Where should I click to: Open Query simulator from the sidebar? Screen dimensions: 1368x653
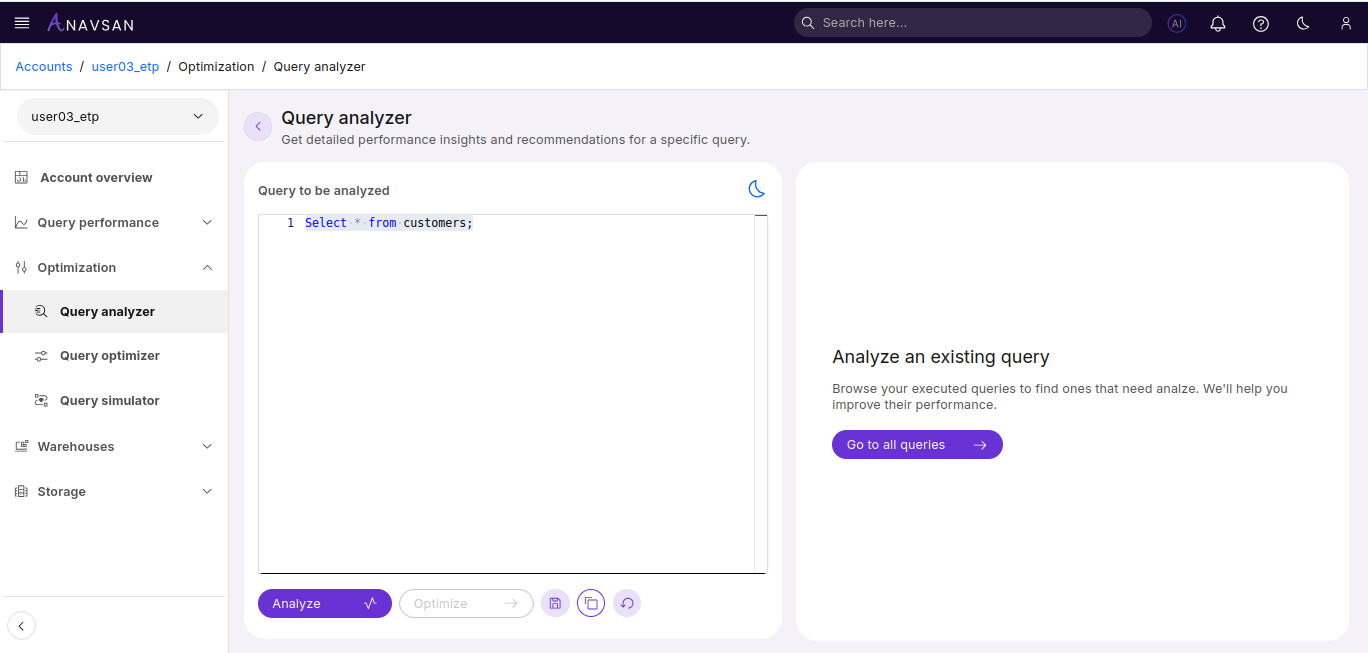[110, 400]
